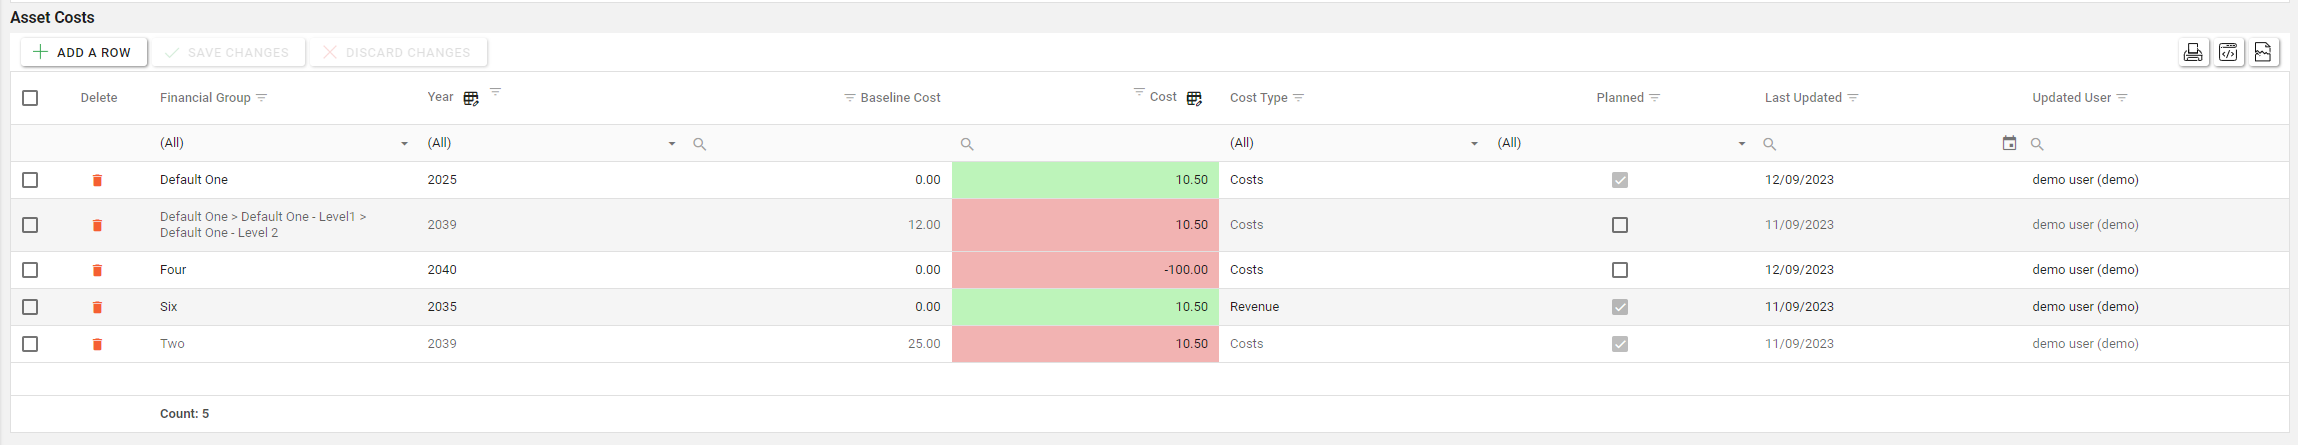Delete the Default One 2025 row
This screenshot has width=2298, height=445.
pyautogui.click(x=97, y=180)
